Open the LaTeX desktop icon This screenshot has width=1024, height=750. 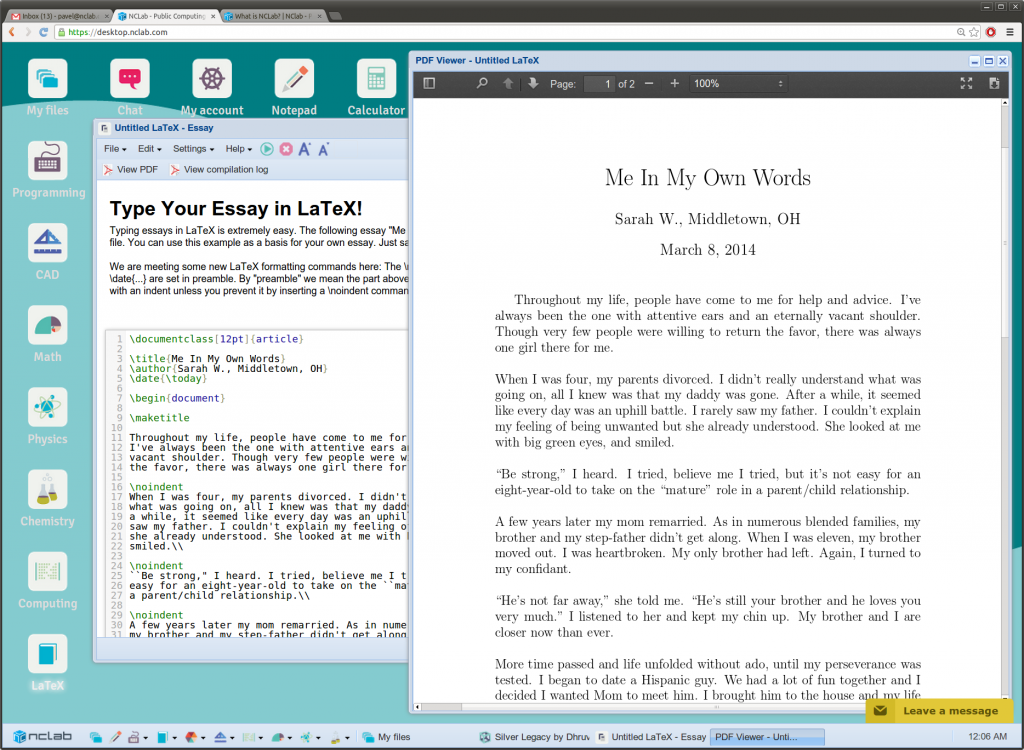[48, 654]
